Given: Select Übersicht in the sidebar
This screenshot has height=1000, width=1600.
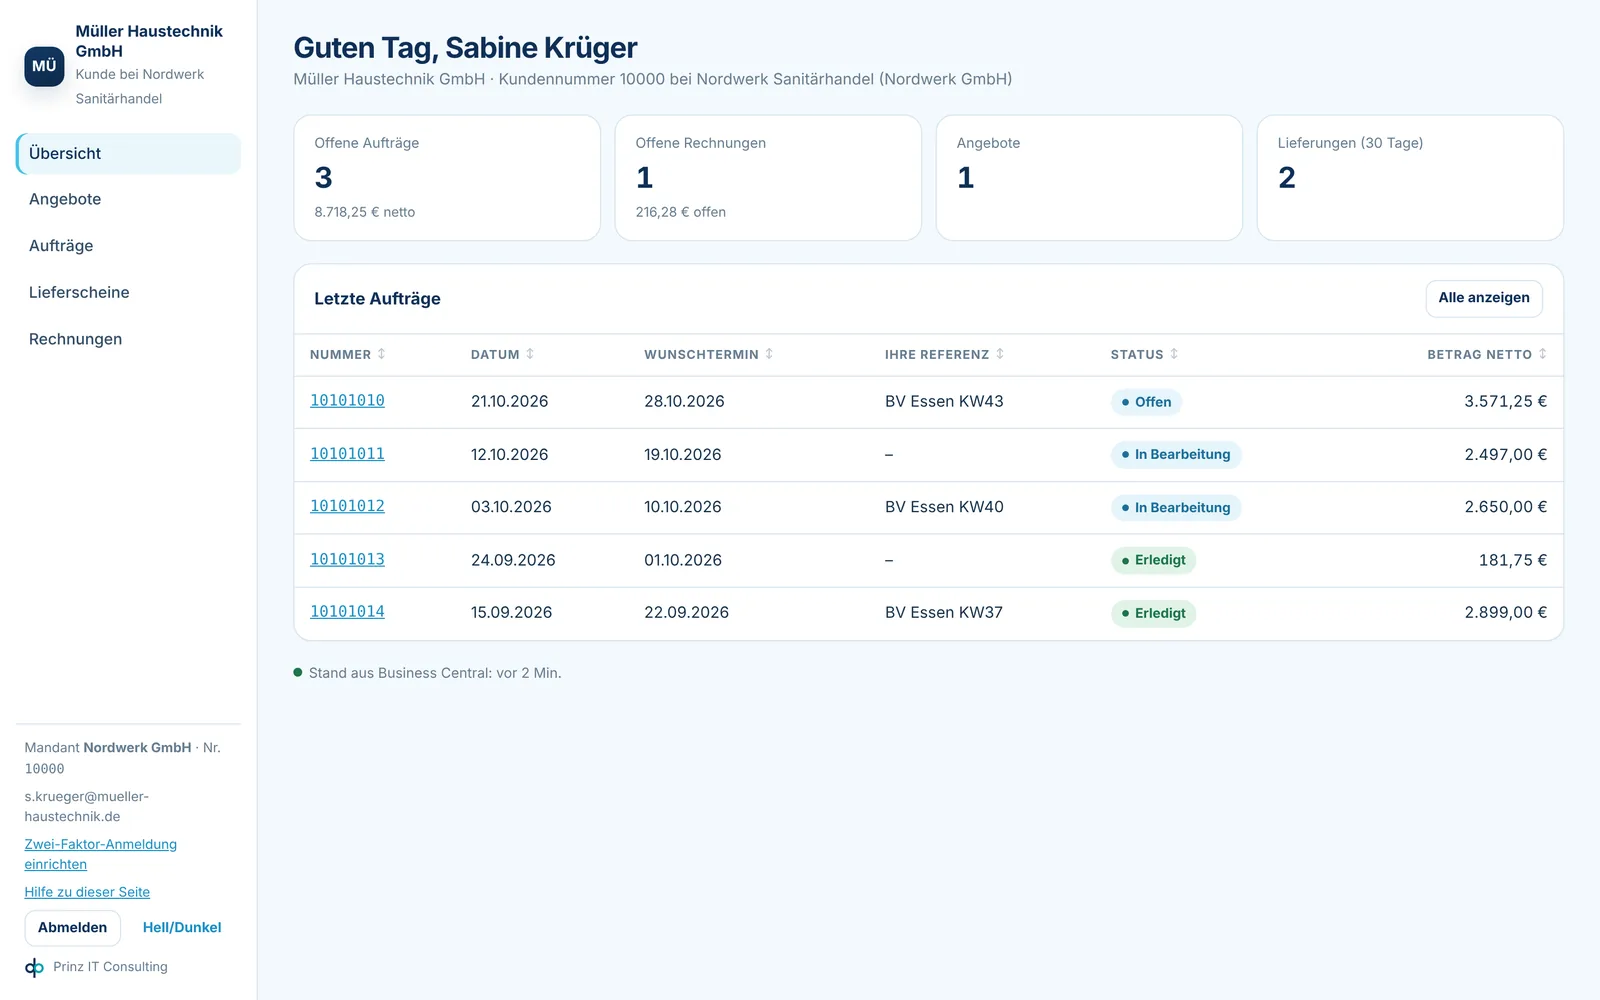Looking at the screenshot, I should click(x=128, y=154).
